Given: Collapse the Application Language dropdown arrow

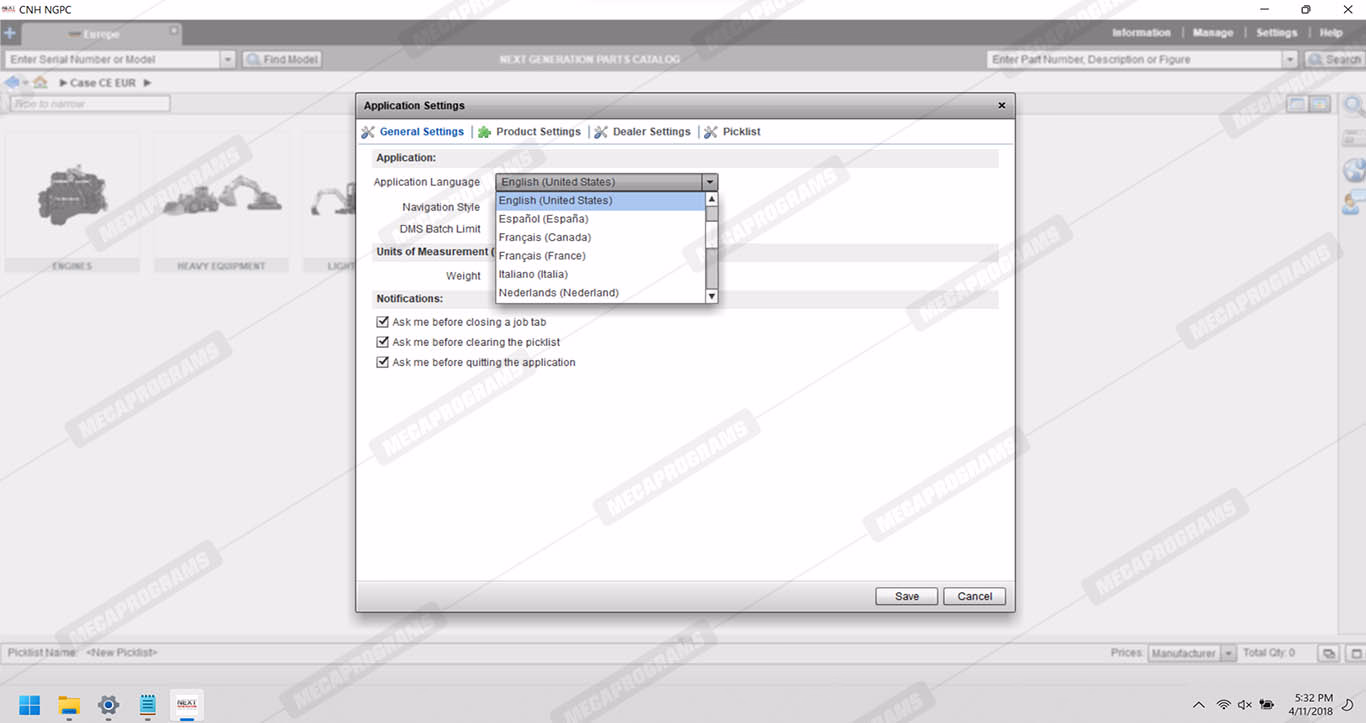Looking at the screenshot, I should (x=709, y=182).
